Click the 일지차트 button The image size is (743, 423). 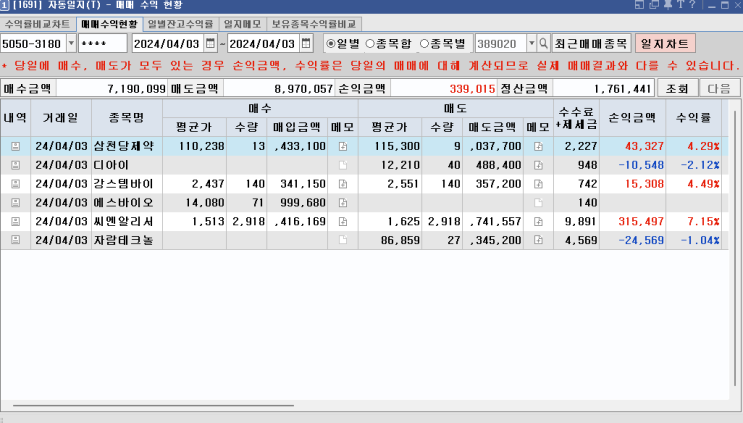click(665, 44)
